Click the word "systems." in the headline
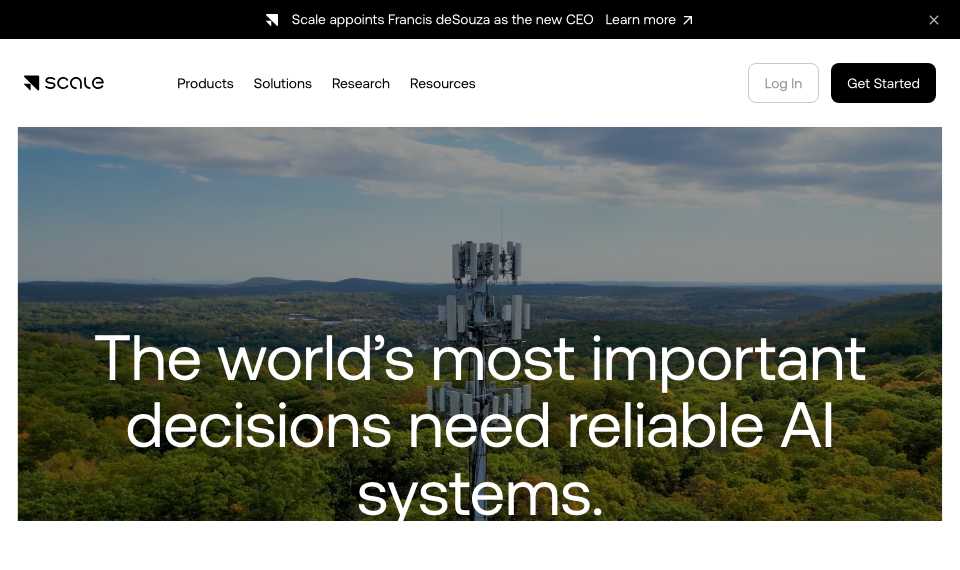 click(480, 496)
